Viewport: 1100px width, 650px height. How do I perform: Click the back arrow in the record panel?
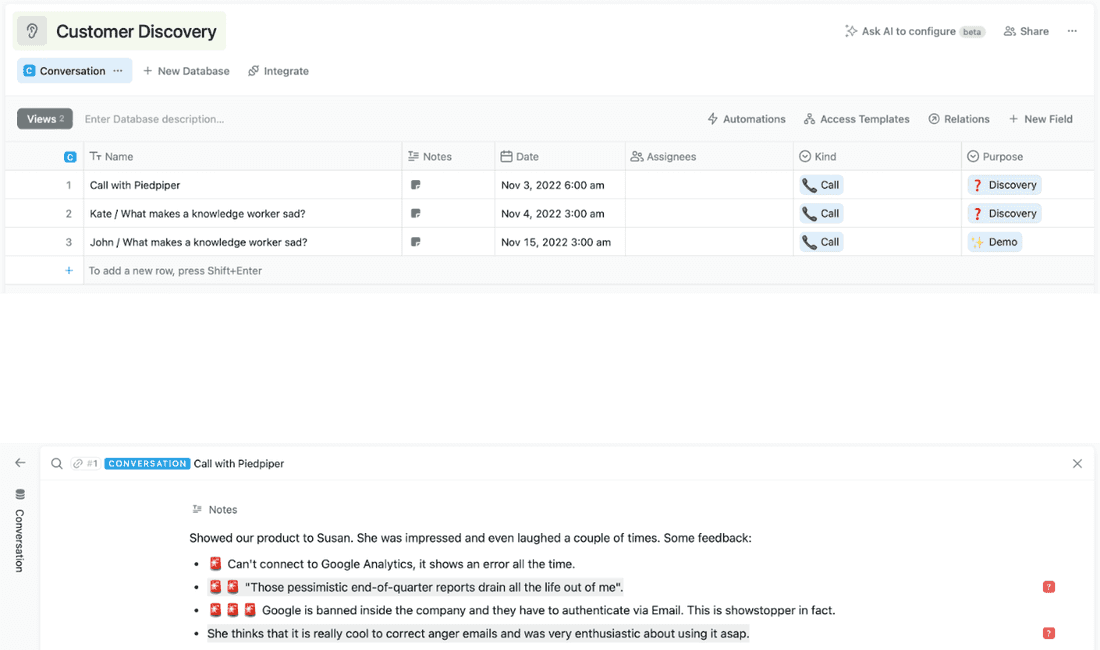click(x=20, y=463)
